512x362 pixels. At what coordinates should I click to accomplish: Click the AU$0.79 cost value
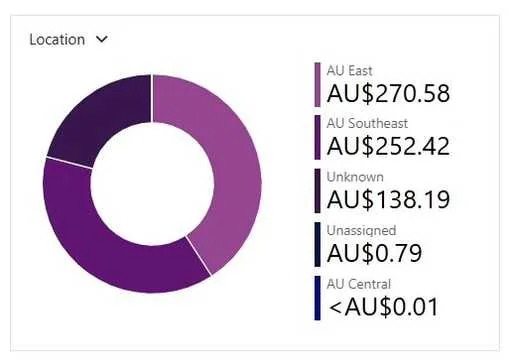coord(375,253)
